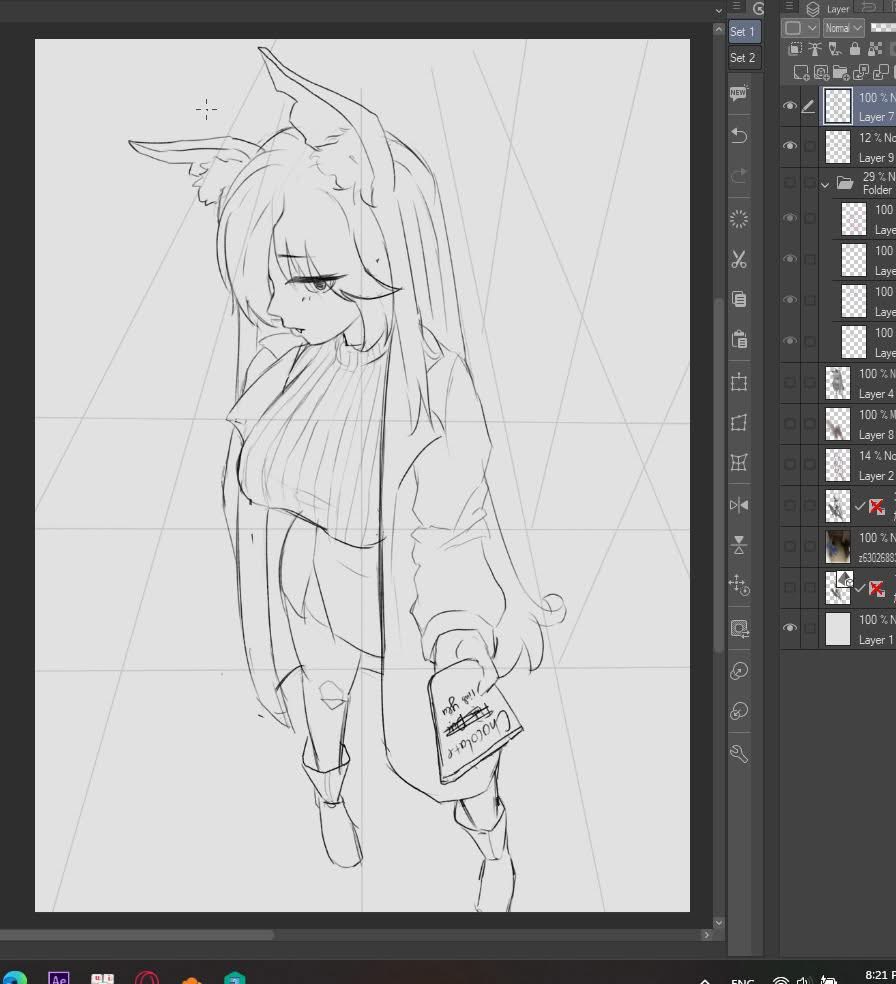Select Layer 1 by its name
This screenshot has width=896, height=984.
point(876,639)
